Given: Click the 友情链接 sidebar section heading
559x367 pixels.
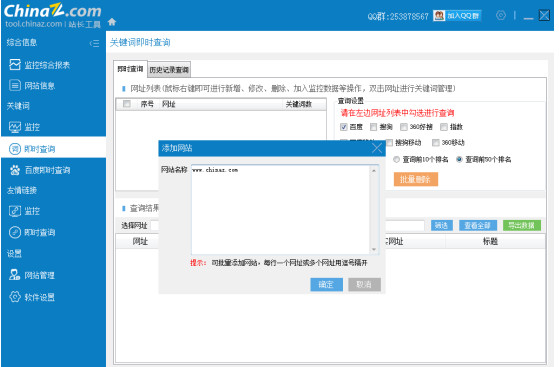Looking at the screenshot, I should tap(22, 190).
